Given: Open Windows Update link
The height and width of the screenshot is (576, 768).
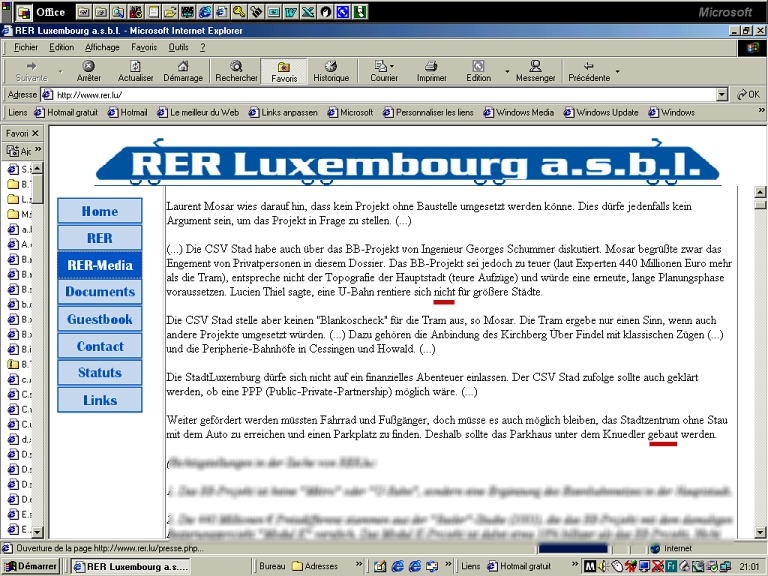Looking at the screenshot, I should (x=601, y=112).
